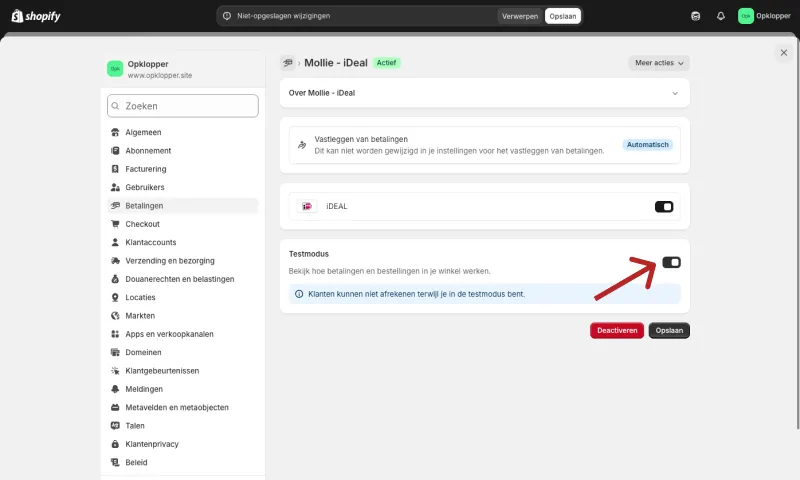Toggle the iDEAL payment method switch
The image size is (800, 480).
[x=664, y=207]
